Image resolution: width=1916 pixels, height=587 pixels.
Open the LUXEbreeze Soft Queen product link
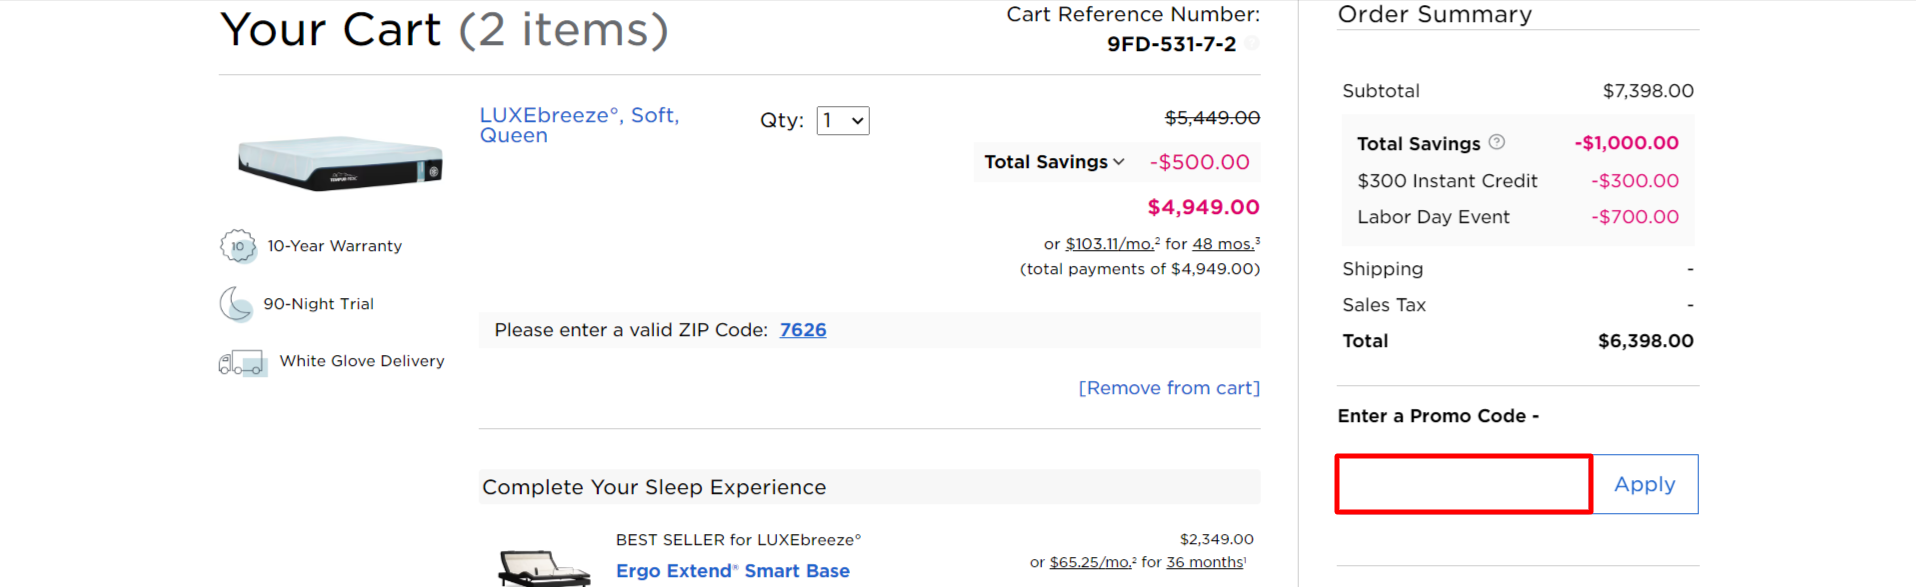579,125
